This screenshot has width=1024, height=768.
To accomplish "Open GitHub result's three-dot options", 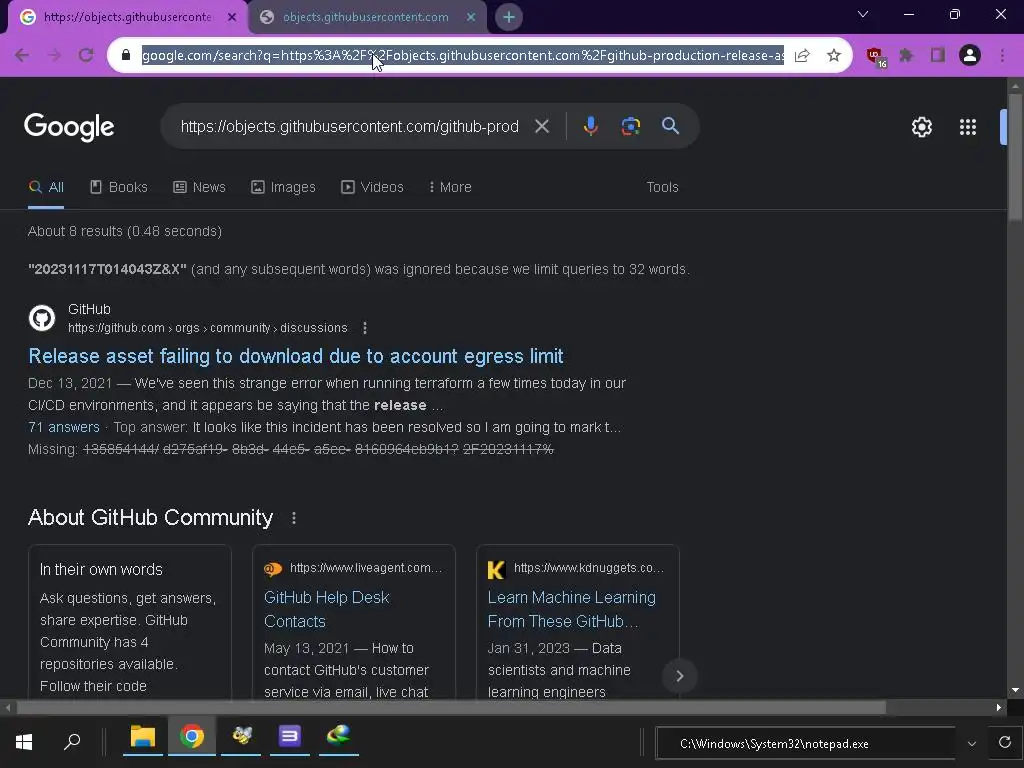I will point(365,328).
